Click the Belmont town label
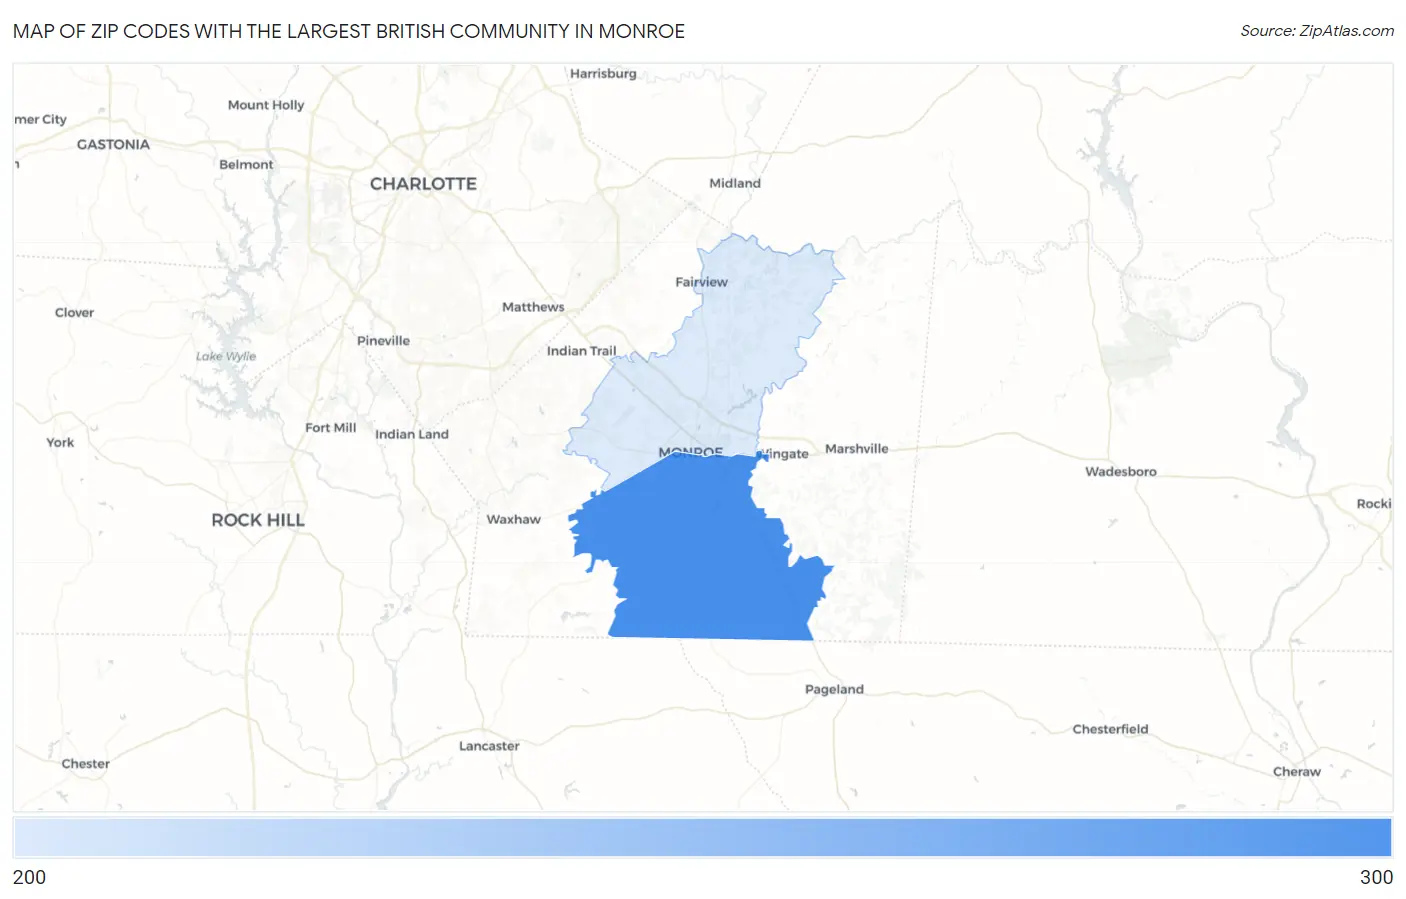This screenshot has width=1406, height=899. [246, 164]
